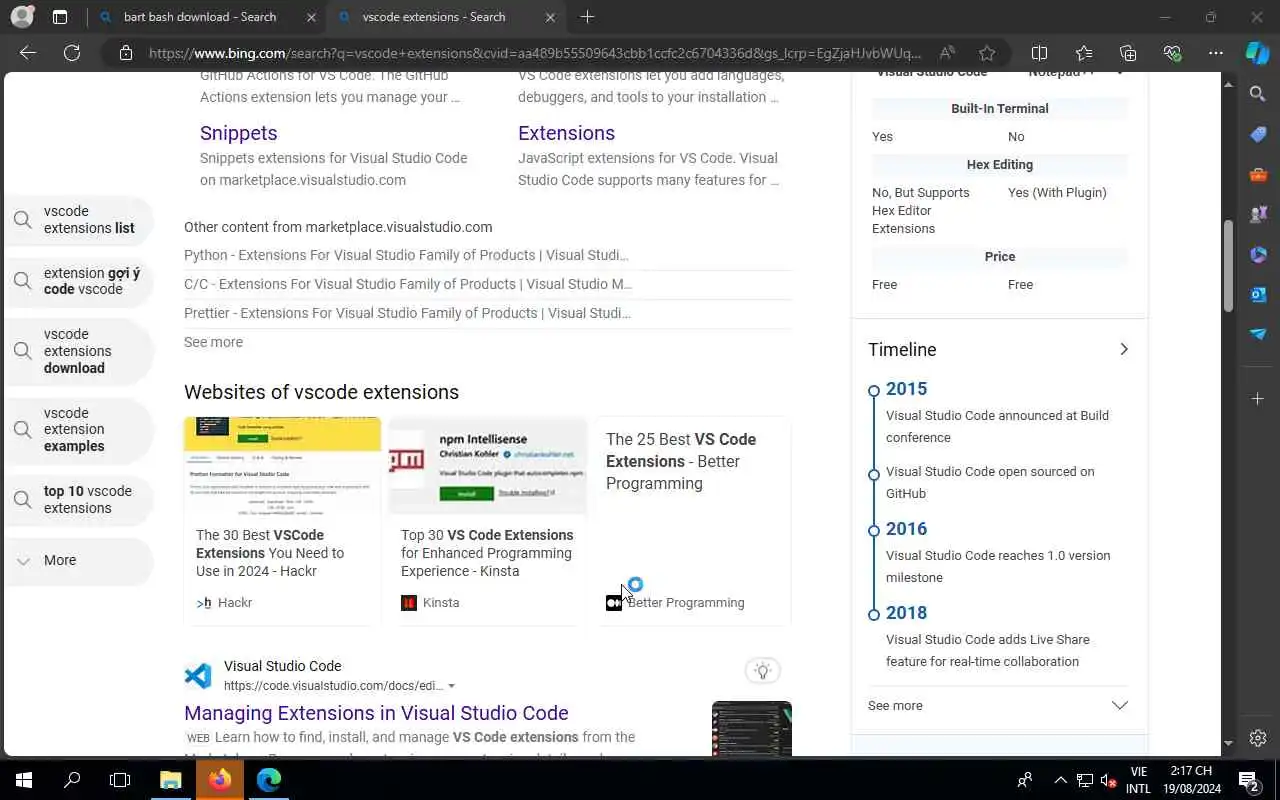Open sidebar Outlook icon
The height and width of the screenshot is (800, 1280).
[x=1258, y=294]
